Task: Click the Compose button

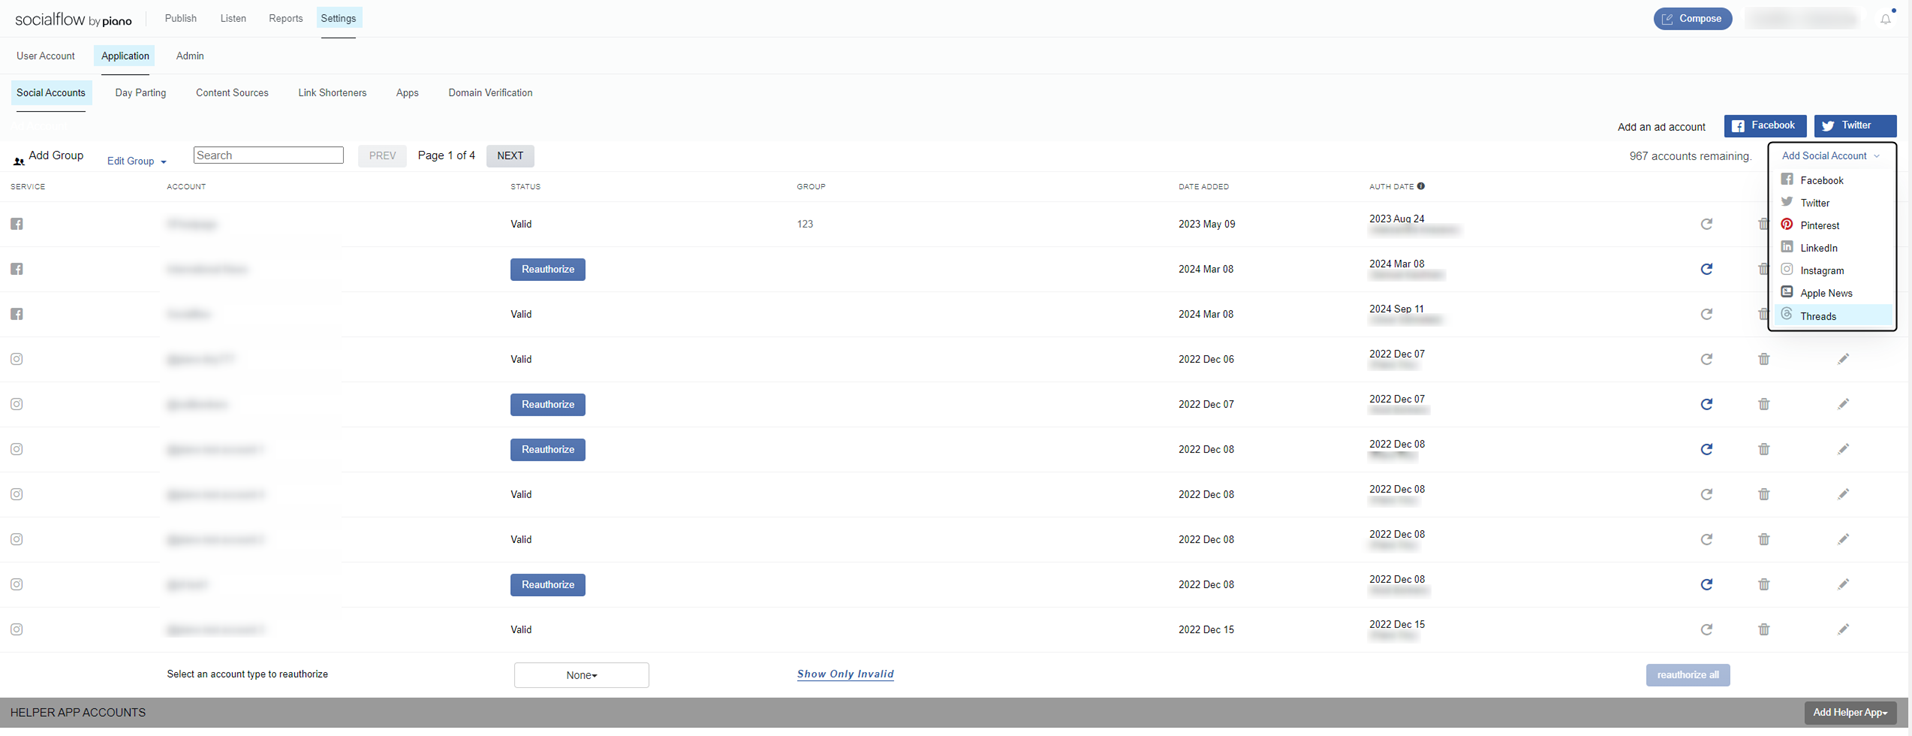Action: [1693, 19]
